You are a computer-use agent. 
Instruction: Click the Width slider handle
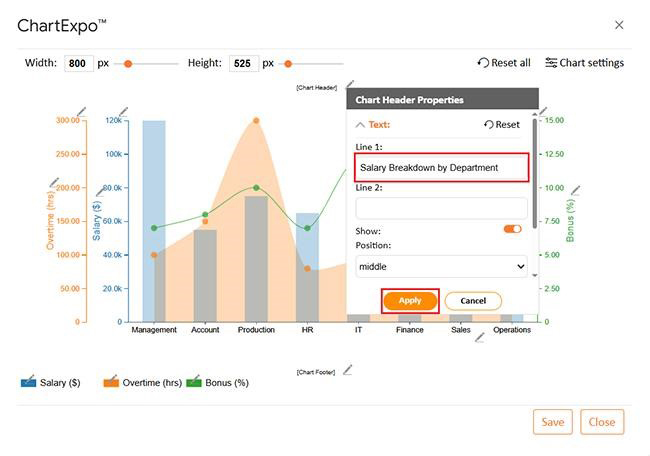(128, 64)
